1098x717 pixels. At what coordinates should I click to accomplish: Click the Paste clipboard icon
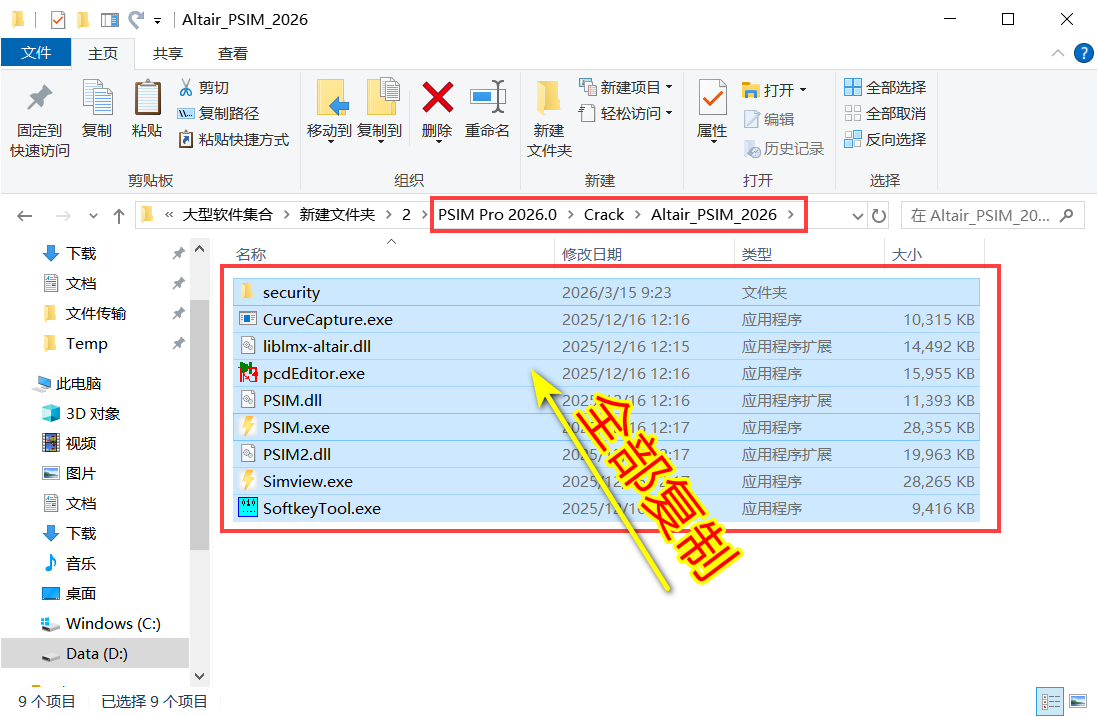[147, 97]
